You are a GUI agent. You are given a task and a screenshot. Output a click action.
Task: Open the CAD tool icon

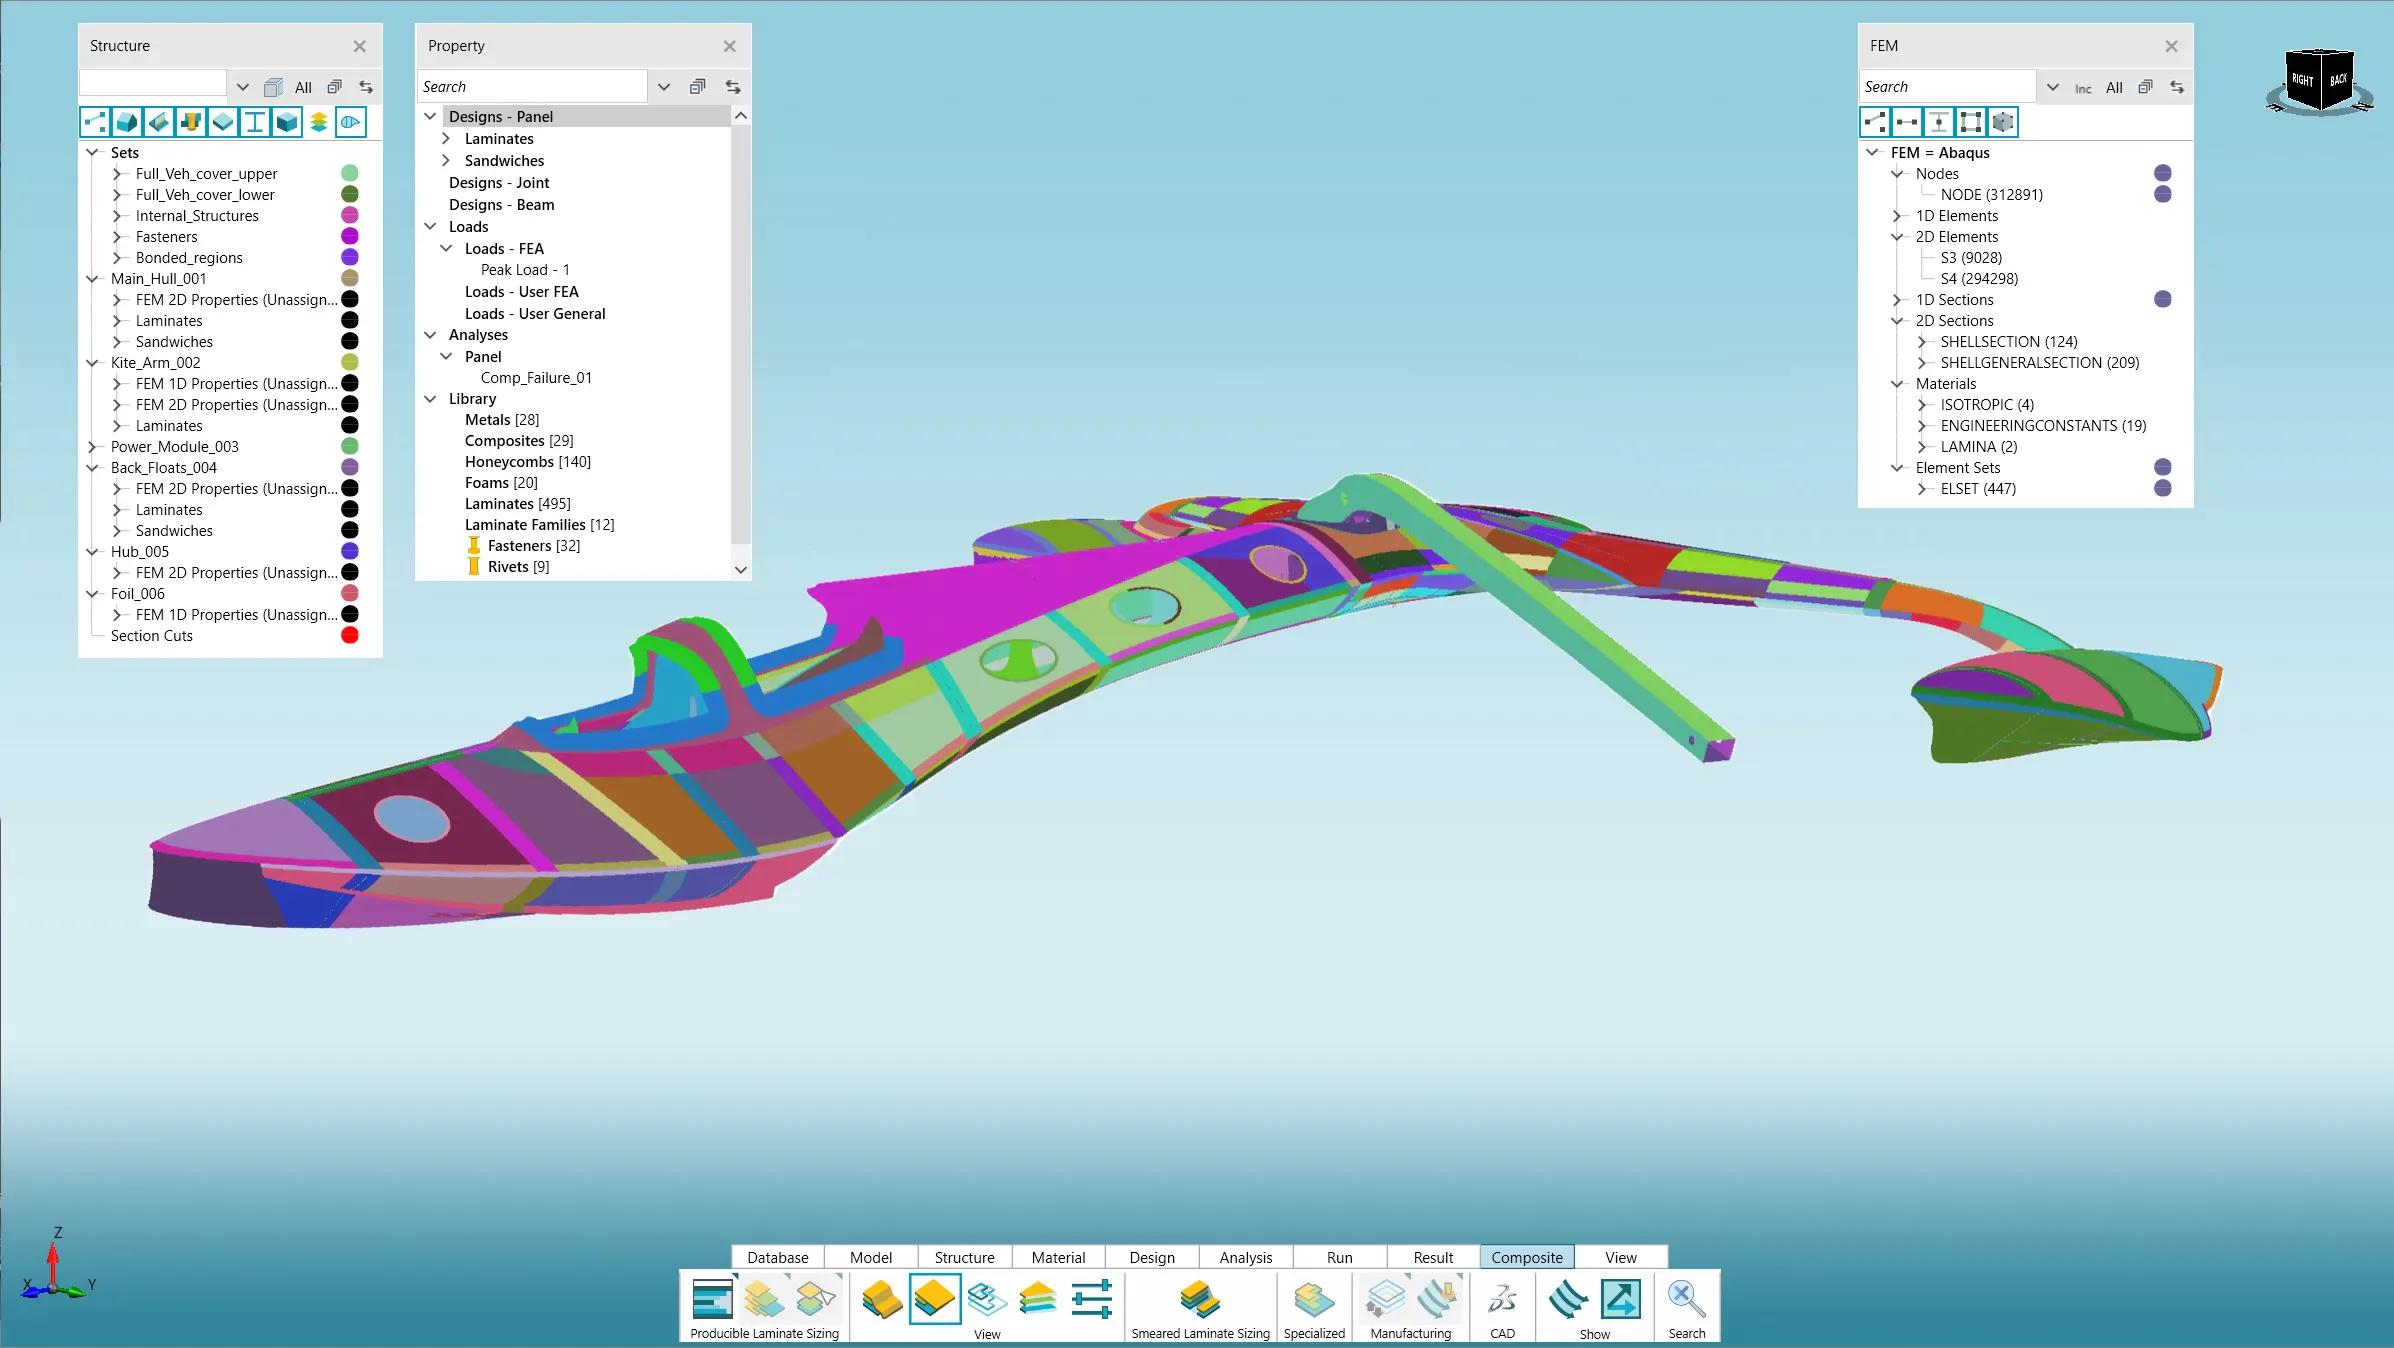tap(1502, 1299)
